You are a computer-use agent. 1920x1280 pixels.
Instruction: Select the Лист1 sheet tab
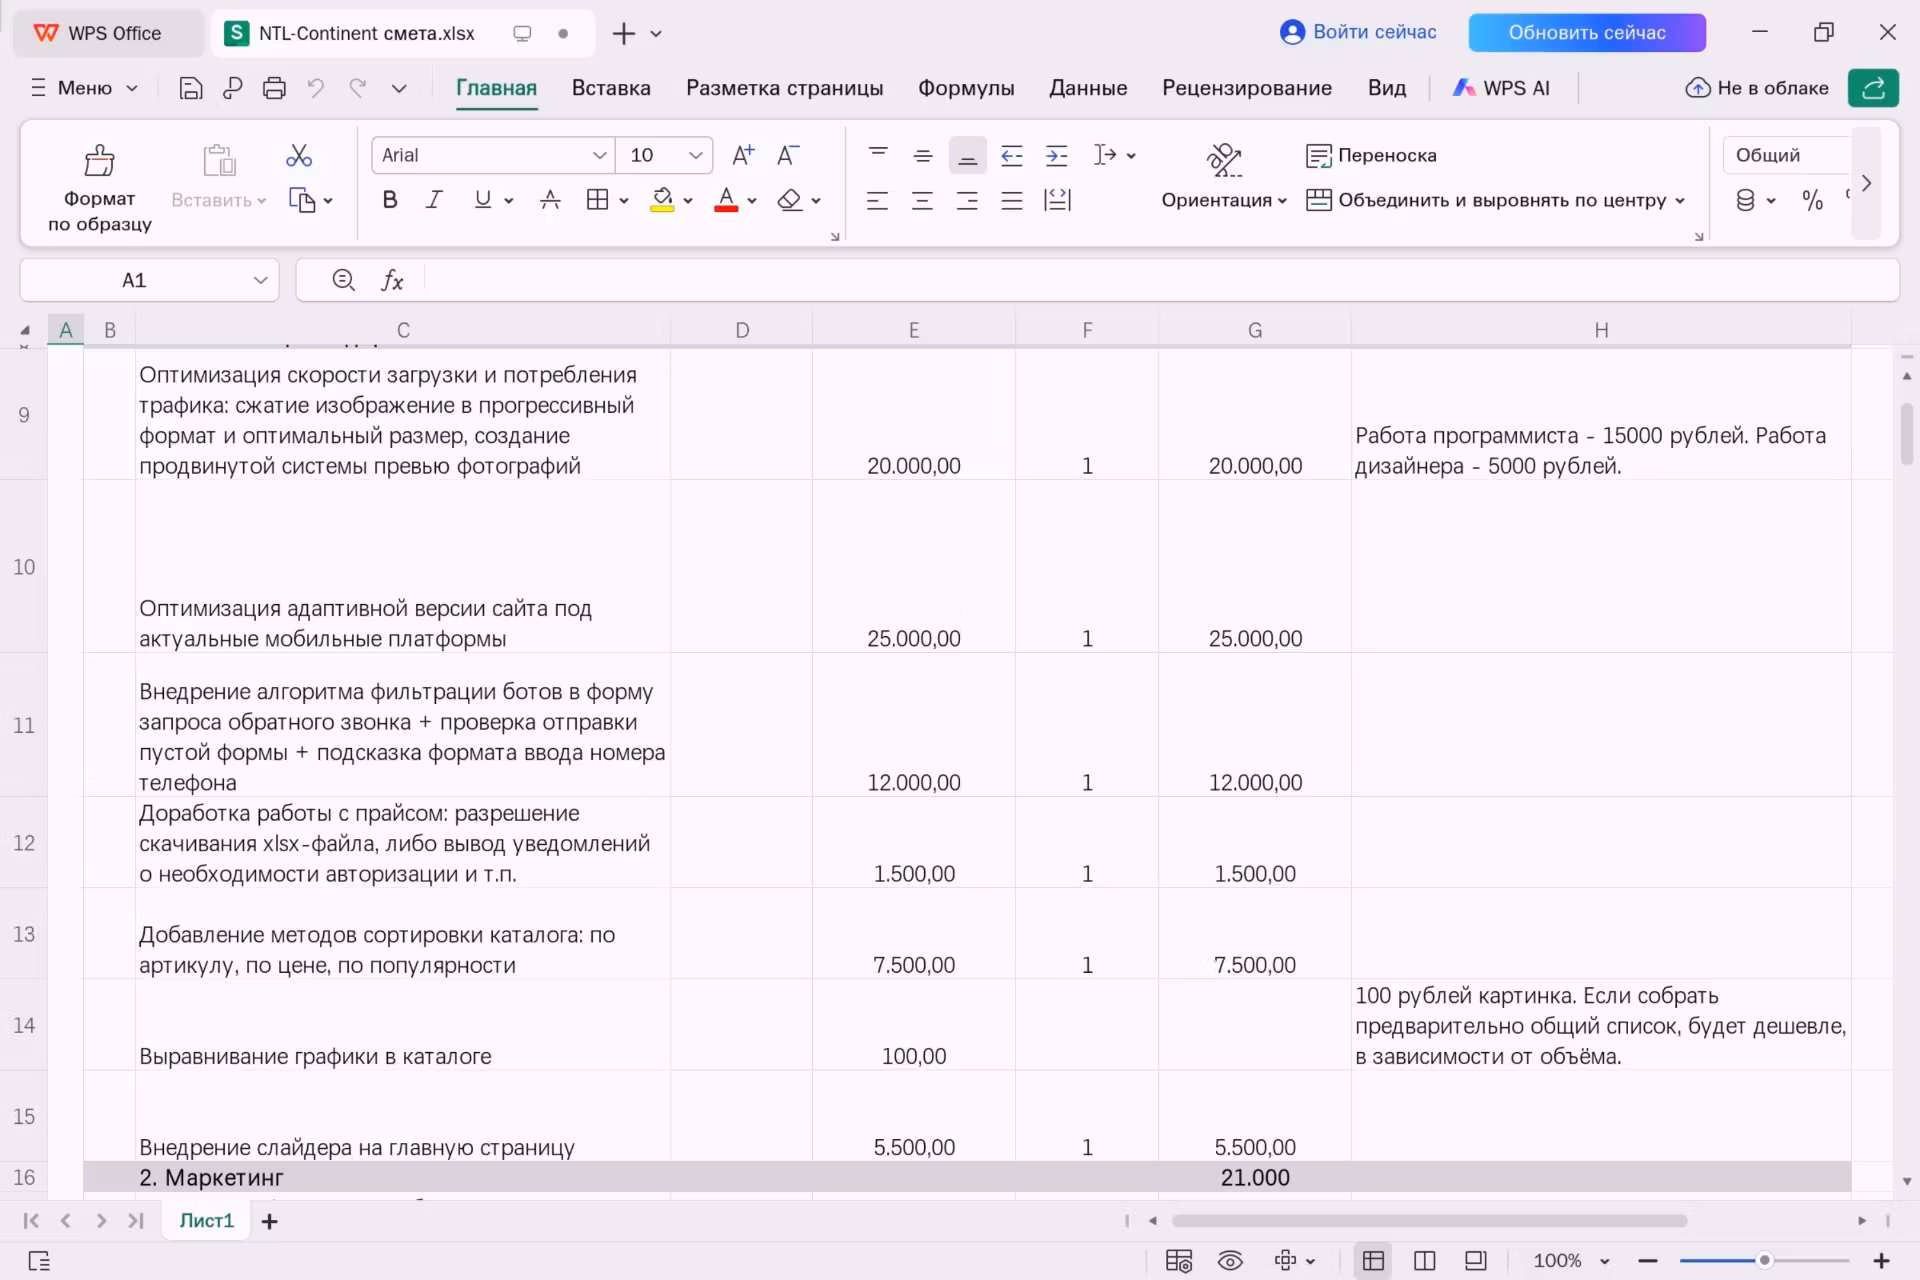206,1220
